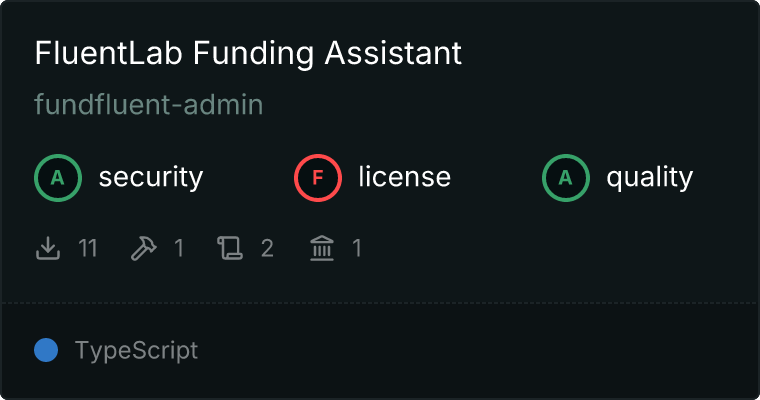Select the license label text
The image size is (760, 400).
(404, 178)
